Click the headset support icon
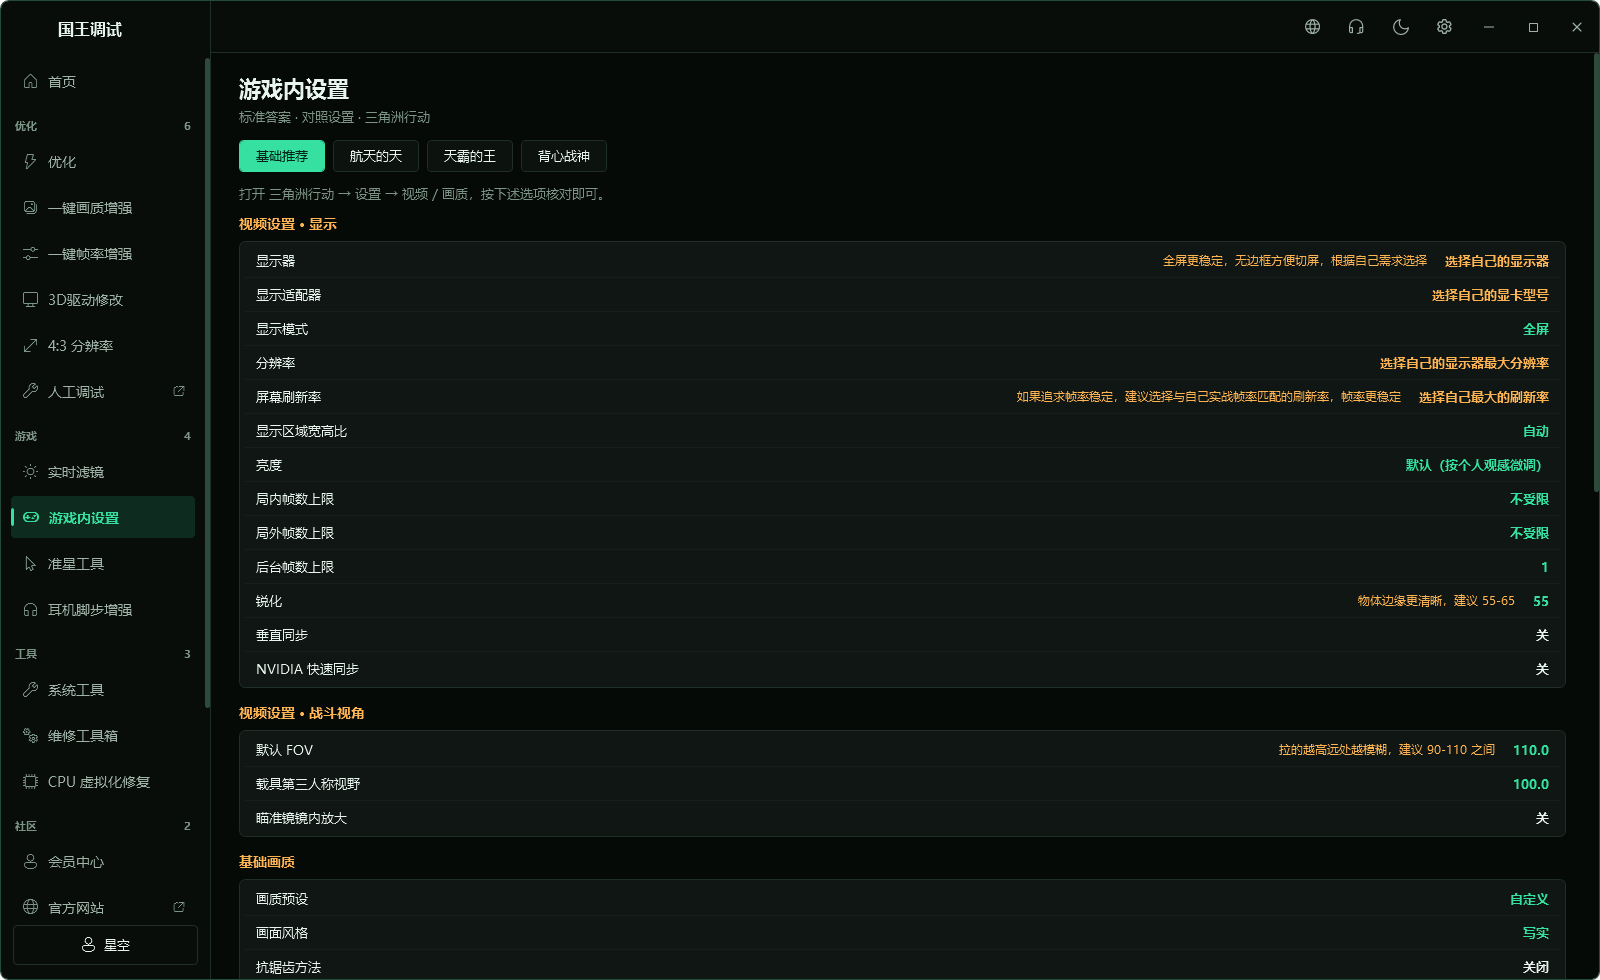 pyautogui.click(x=1356, y=27)
